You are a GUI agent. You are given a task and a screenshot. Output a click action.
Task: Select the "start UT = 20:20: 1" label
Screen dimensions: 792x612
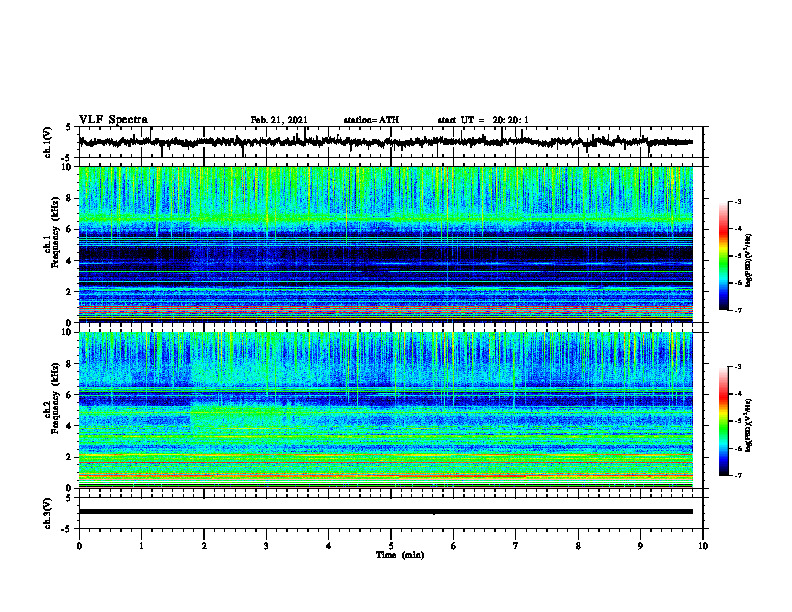tap(483, 120)
